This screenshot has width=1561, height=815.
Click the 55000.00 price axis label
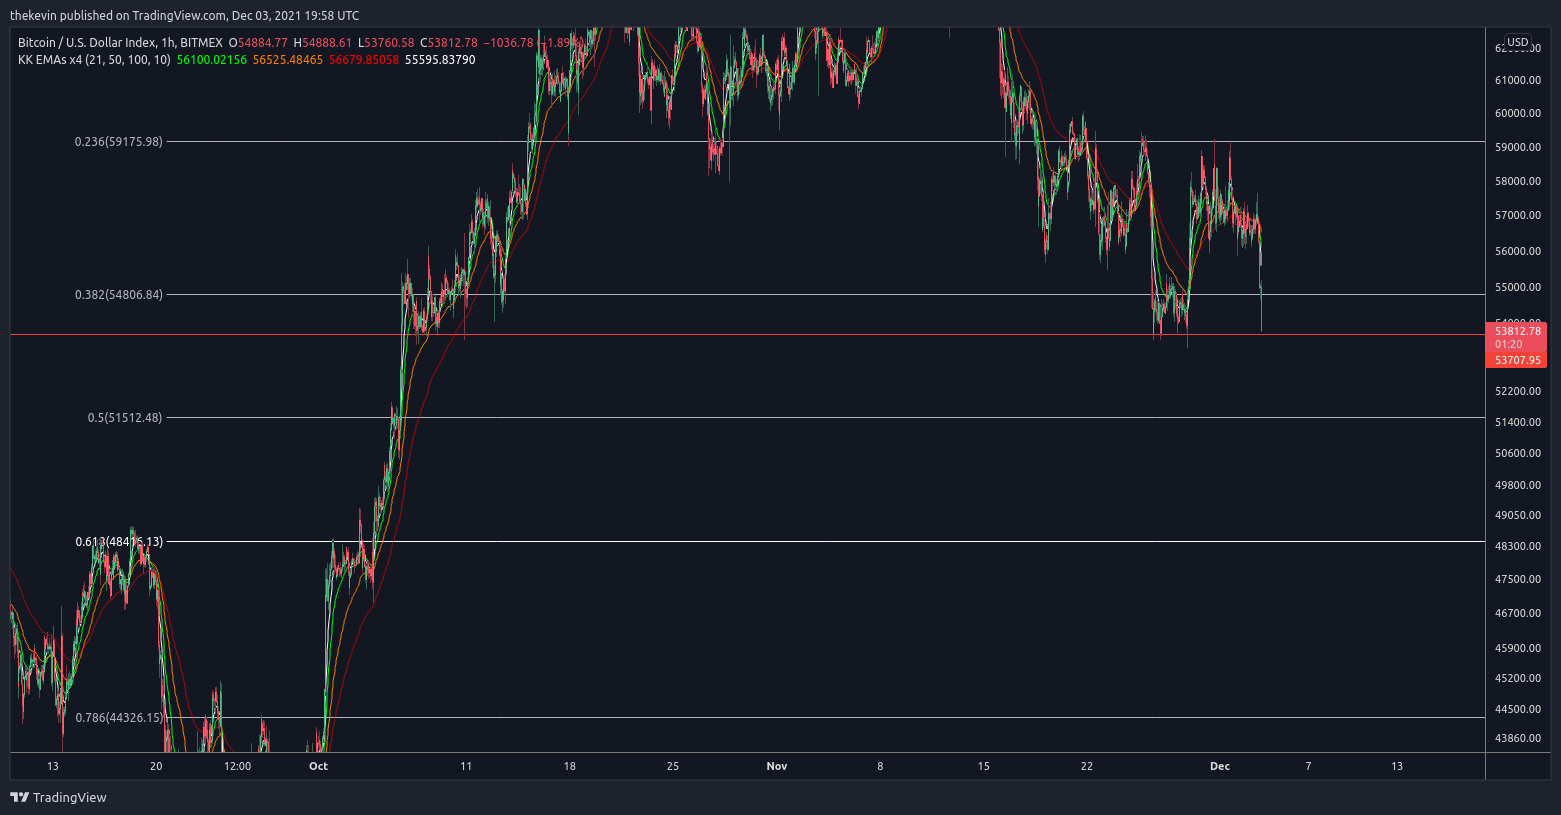[x=1517, y=287]
